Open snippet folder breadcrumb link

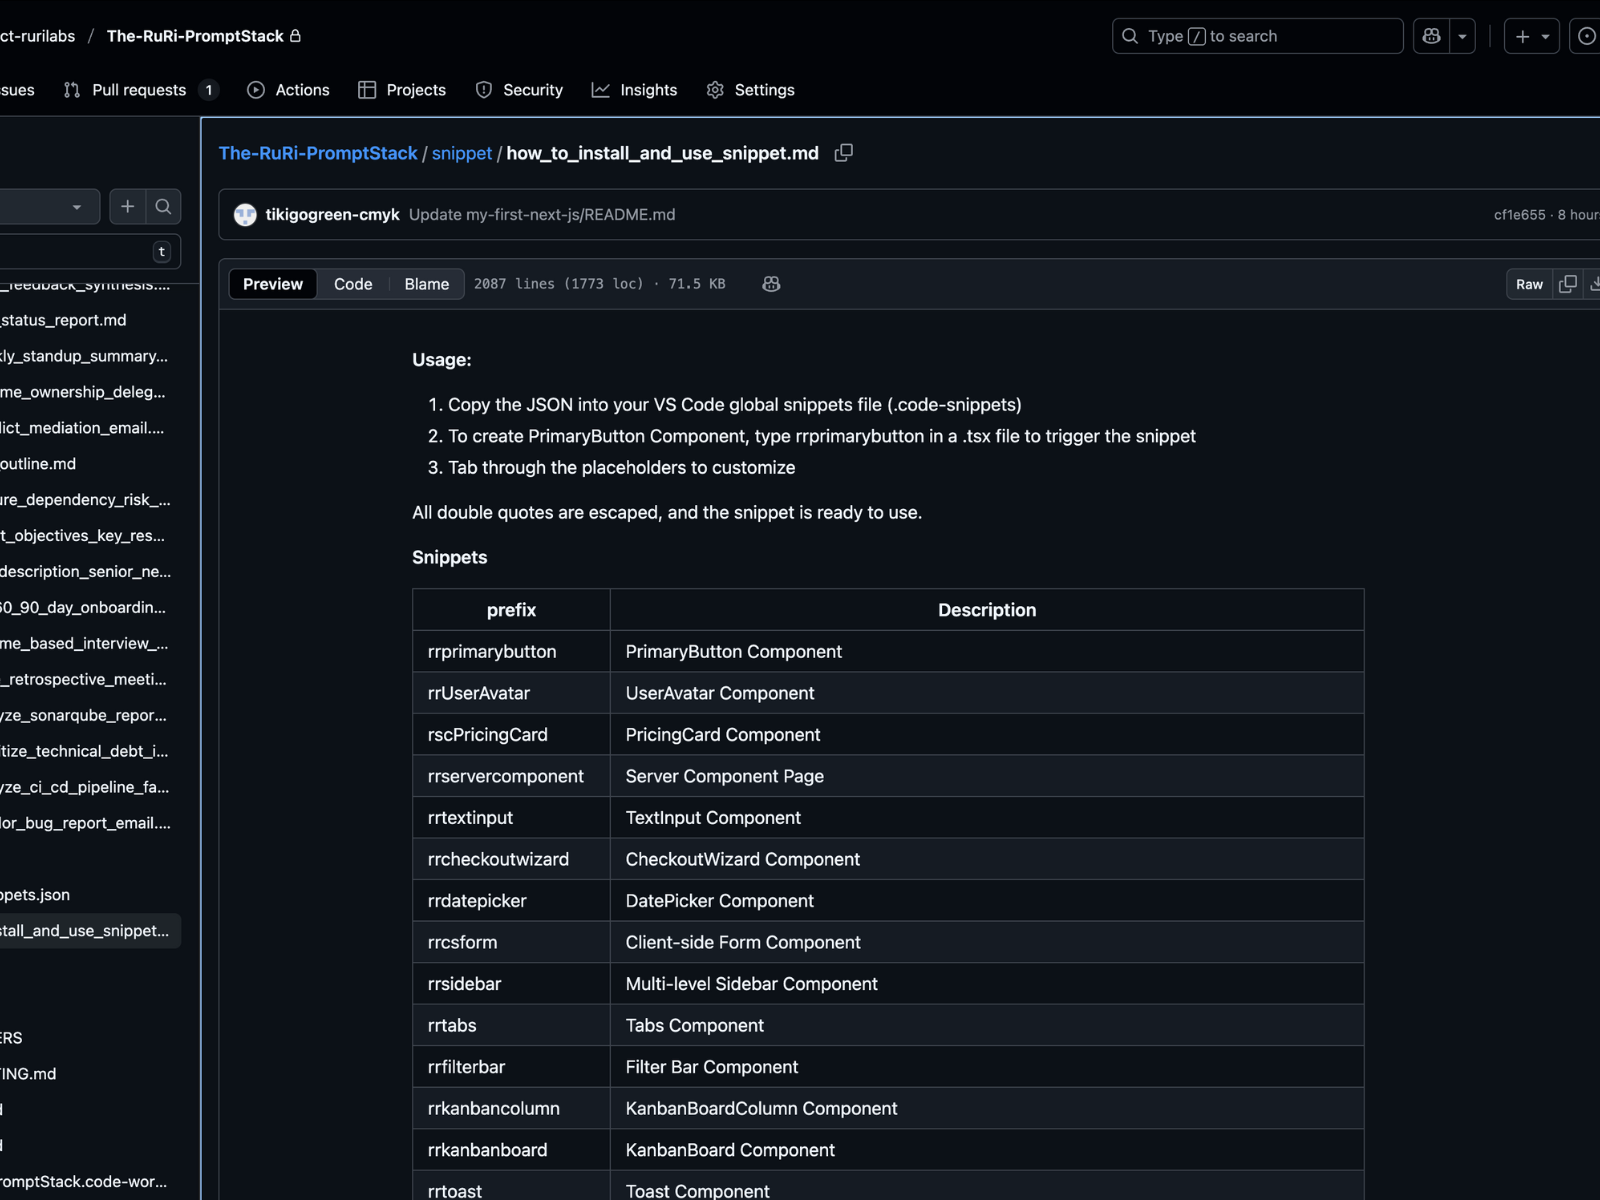point(462,153)
